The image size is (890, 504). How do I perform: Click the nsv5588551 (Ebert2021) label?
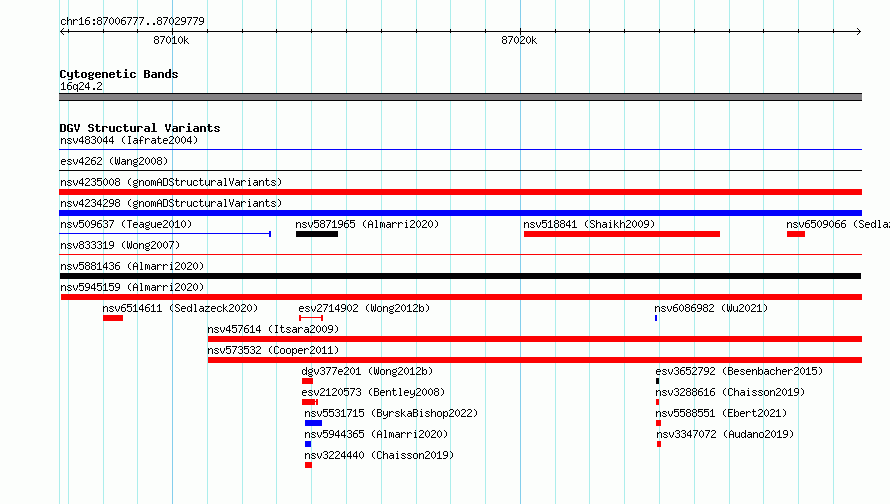[721, 413]
